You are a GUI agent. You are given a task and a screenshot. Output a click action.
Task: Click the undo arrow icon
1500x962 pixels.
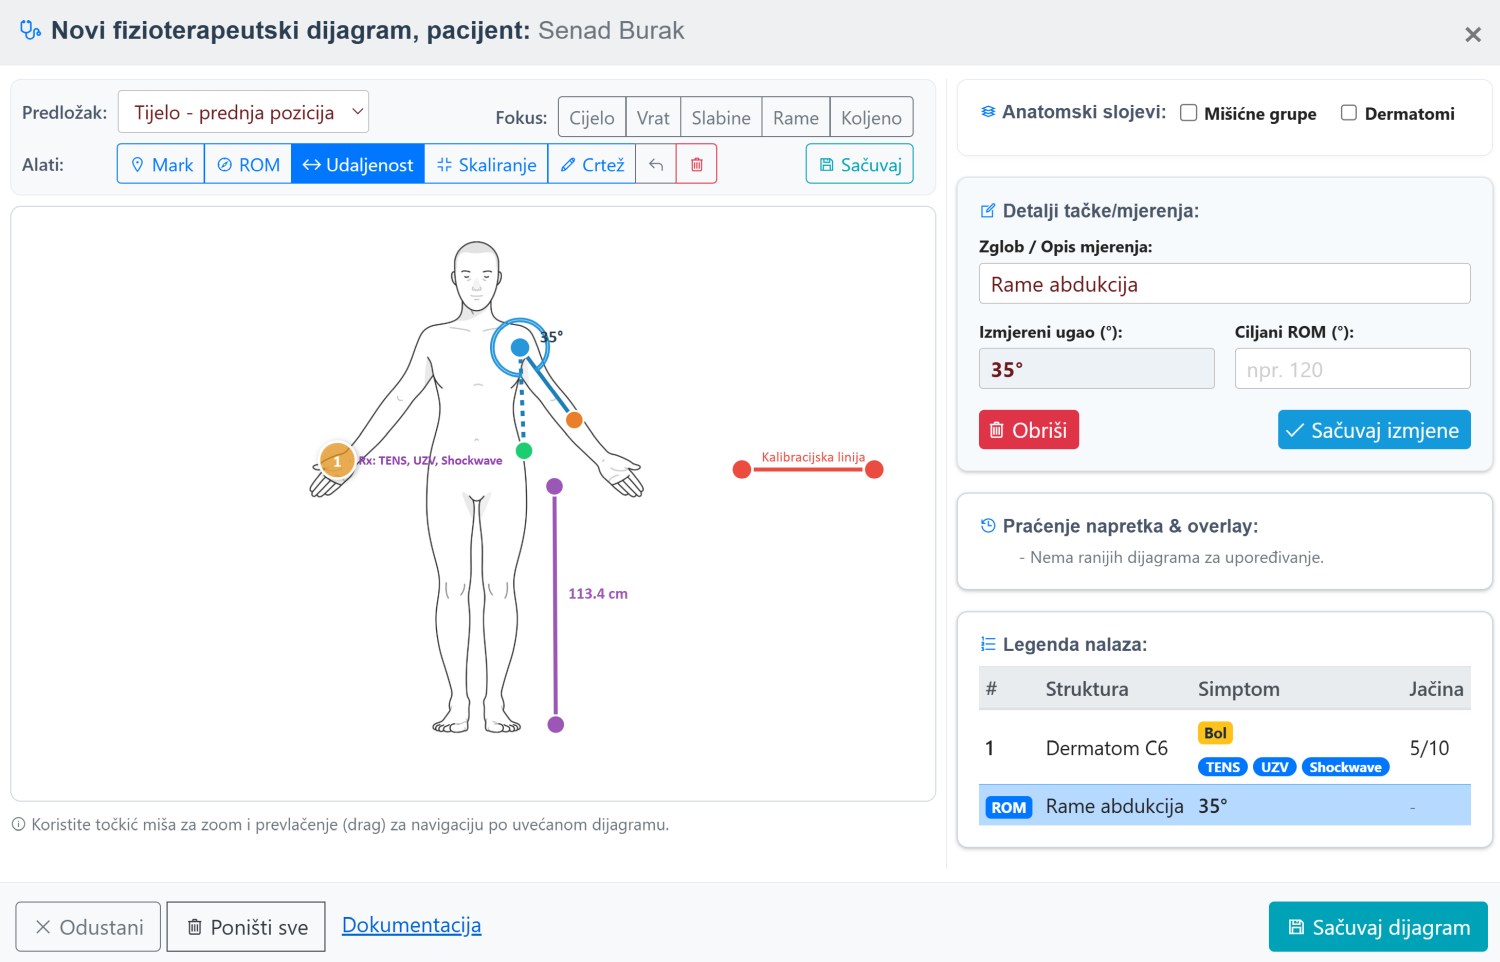point(656,164)
